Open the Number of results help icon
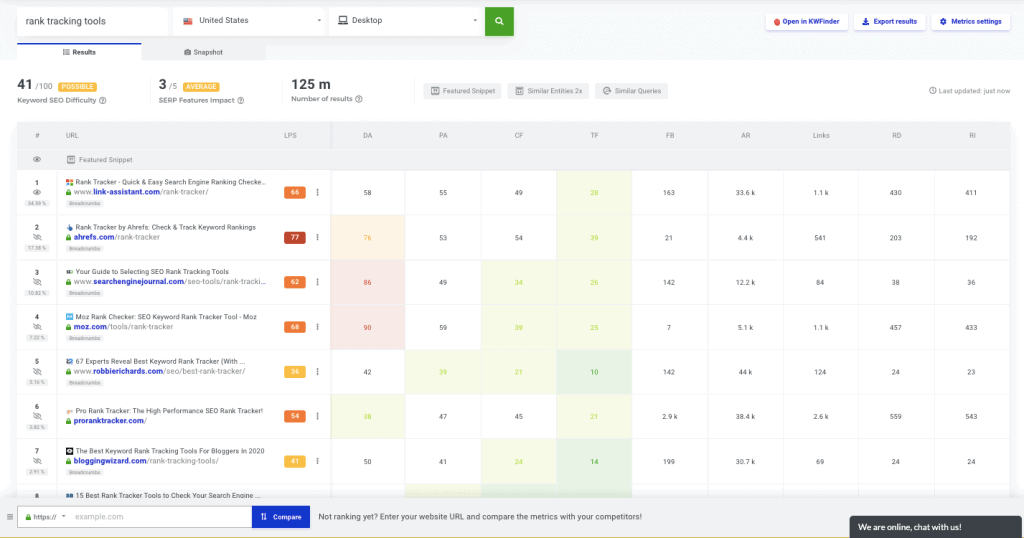The width and height of the screenshot is (1024, 538). 359,99
